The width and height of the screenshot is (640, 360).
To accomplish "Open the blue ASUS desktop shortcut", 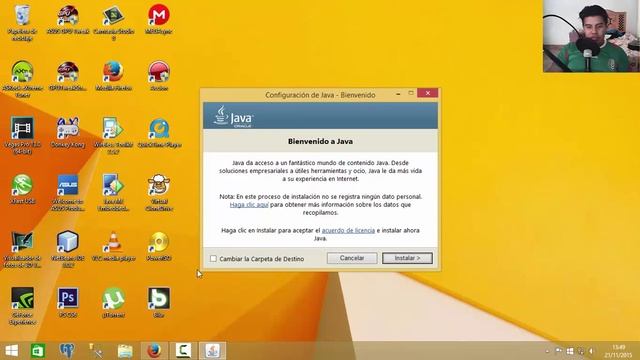I will (68, 193).
